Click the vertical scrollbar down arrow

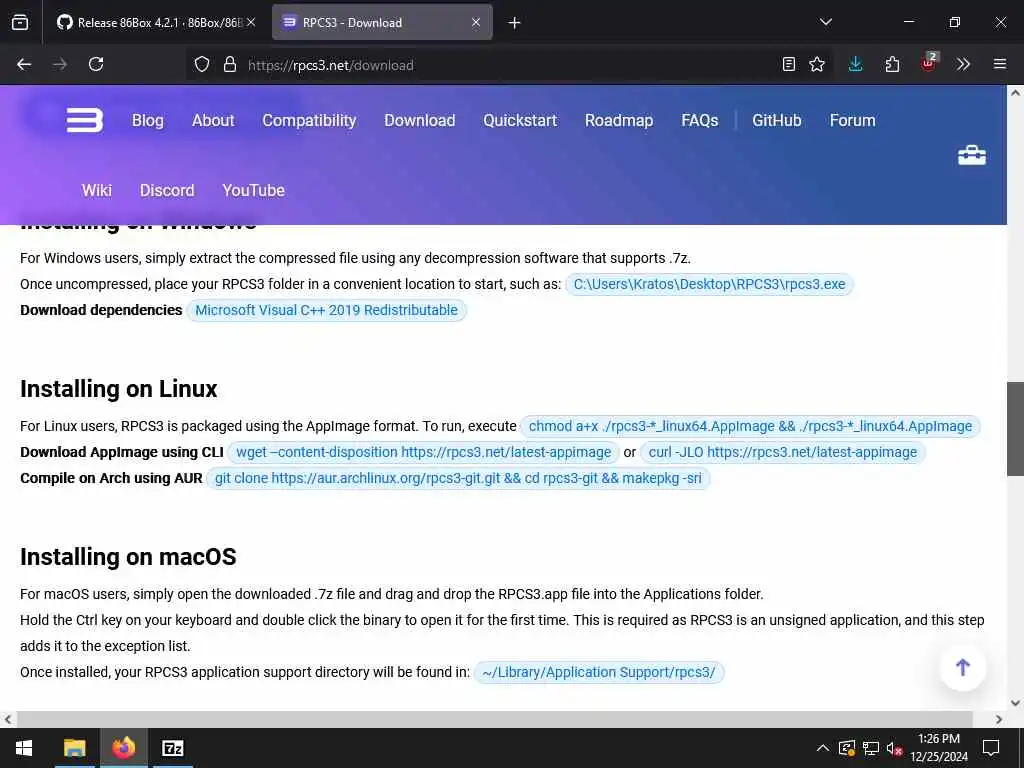coord(1015,703)
